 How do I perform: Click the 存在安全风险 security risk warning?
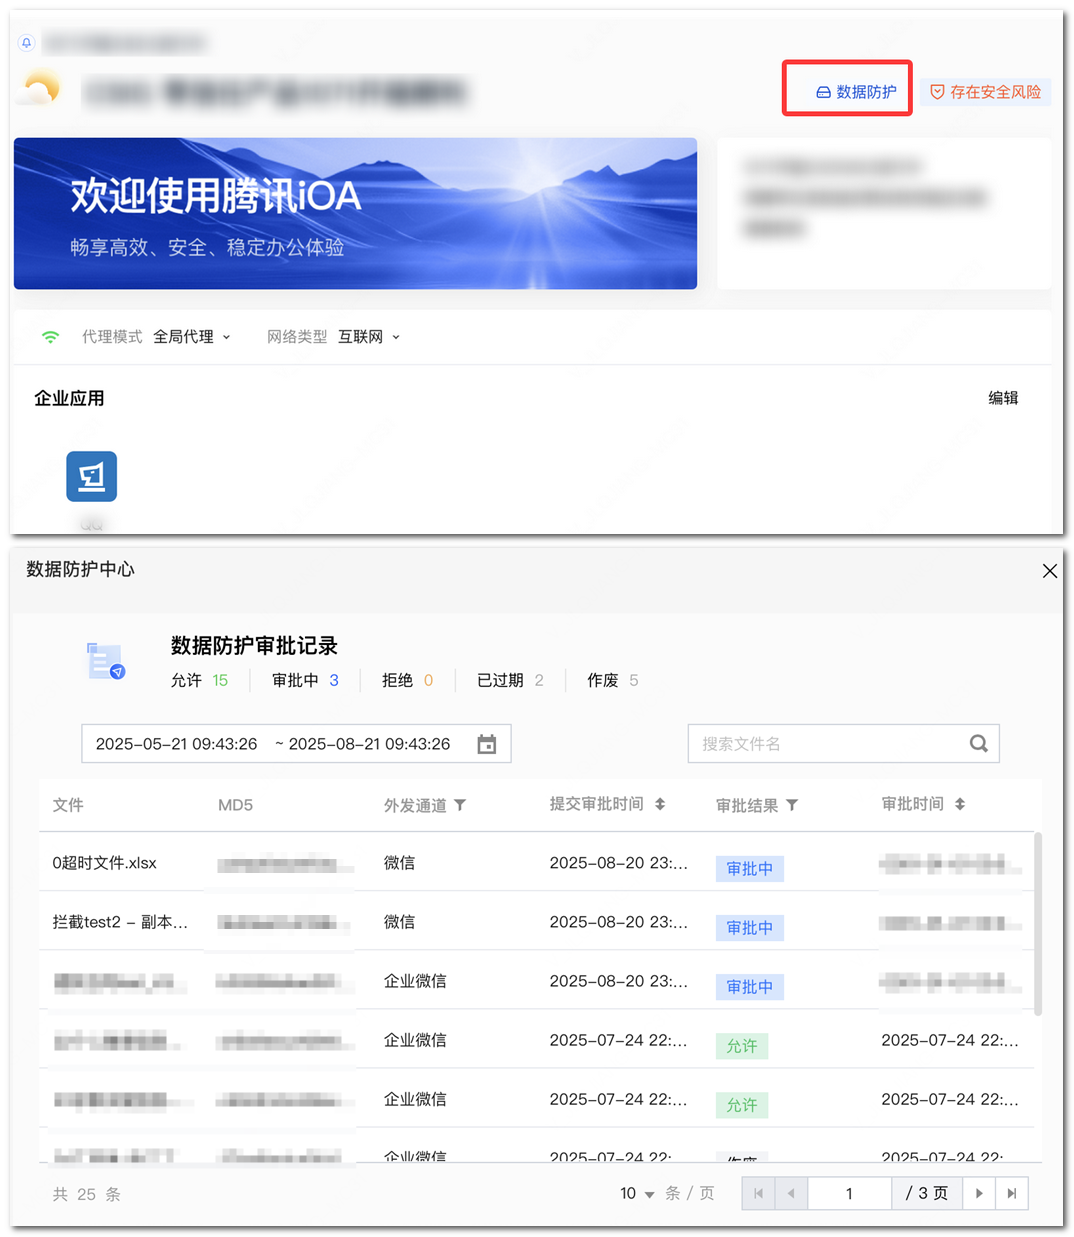click(985, 92)
